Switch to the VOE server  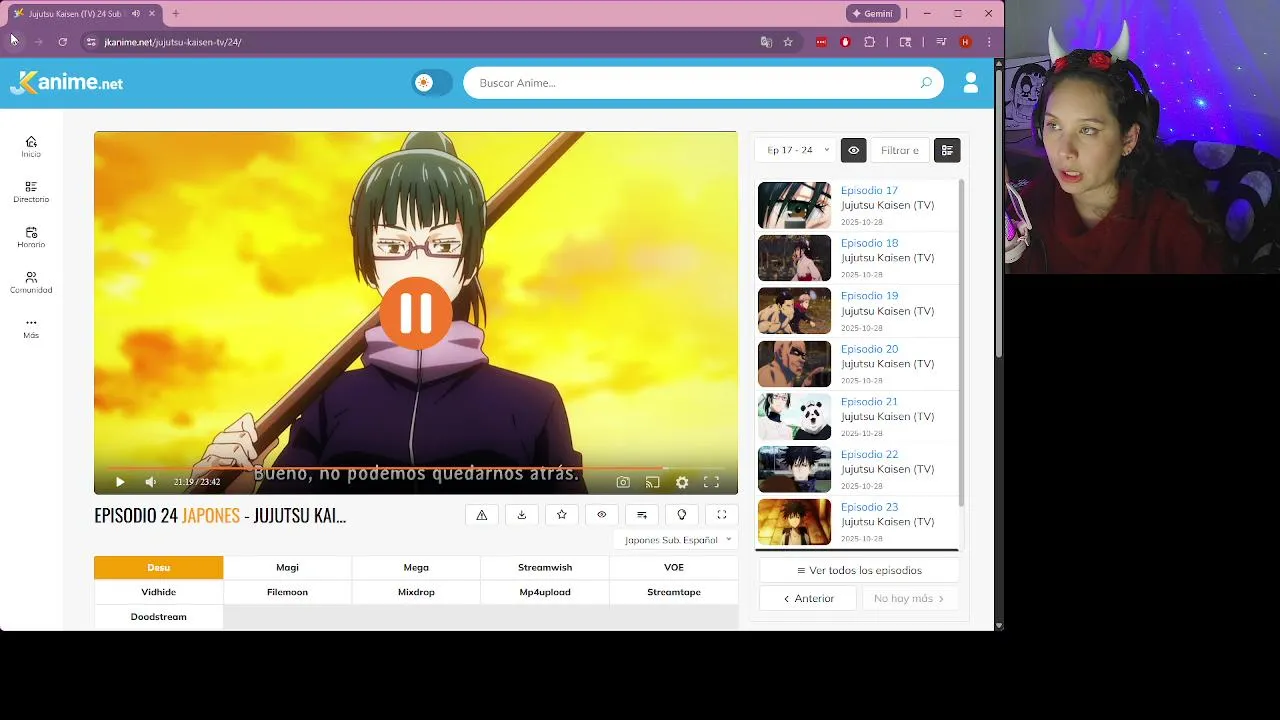click(674, 567)
